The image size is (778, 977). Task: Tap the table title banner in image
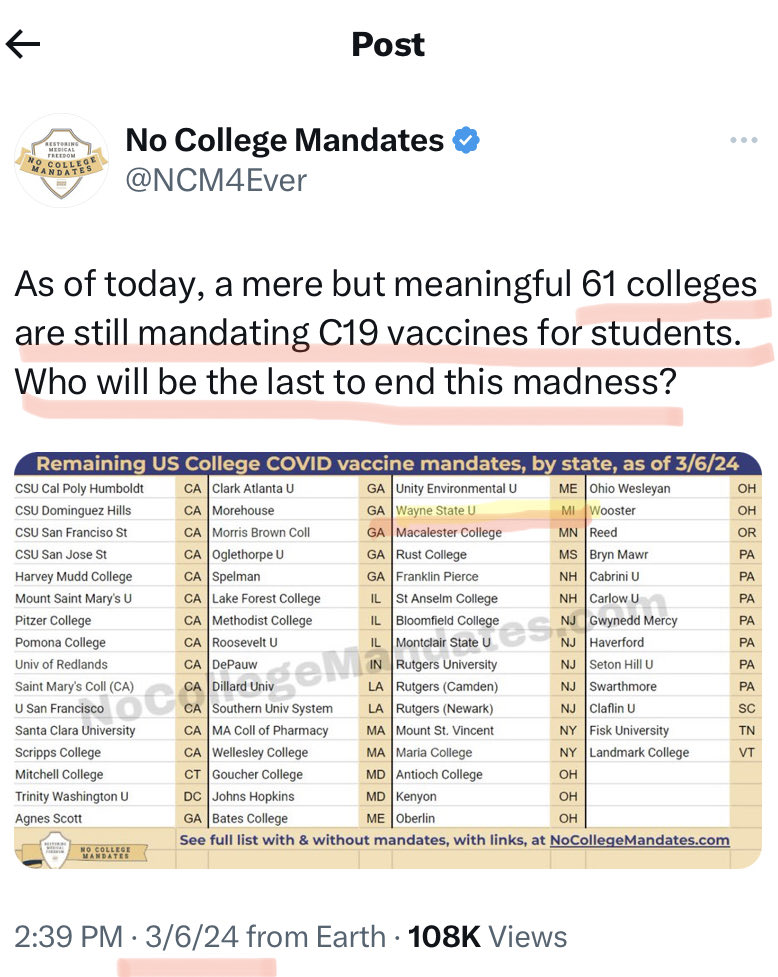388,464
